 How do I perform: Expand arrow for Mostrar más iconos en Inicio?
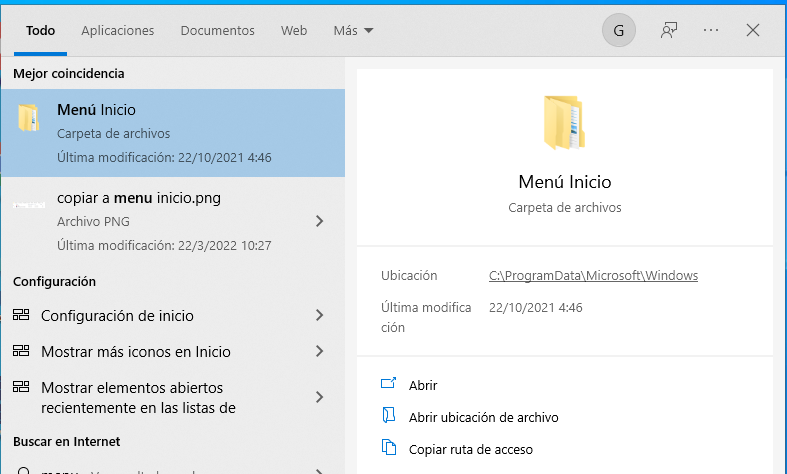click(319, 351)
